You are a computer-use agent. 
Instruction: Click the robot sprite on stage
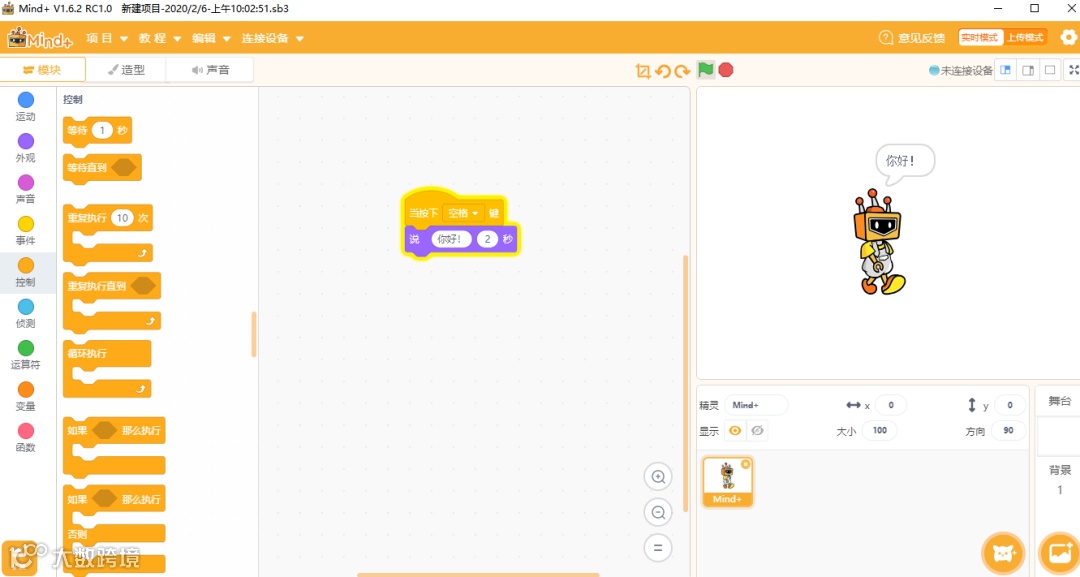coord(880,242)
